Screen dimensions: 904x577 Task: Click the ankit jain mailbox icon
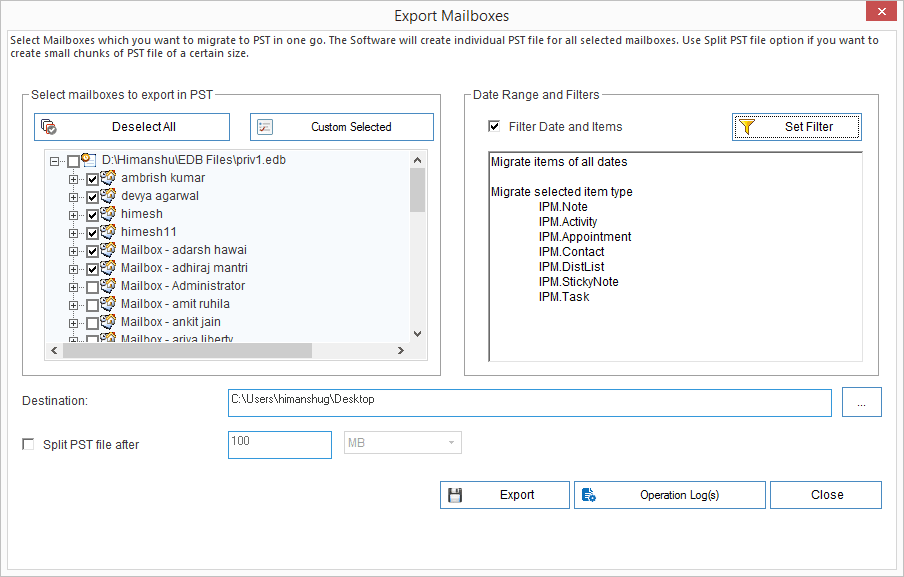(x=108, y=322)
